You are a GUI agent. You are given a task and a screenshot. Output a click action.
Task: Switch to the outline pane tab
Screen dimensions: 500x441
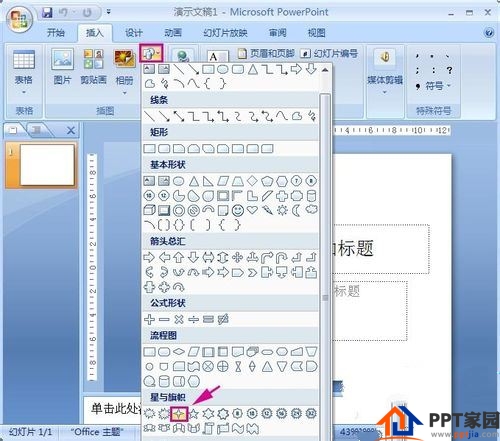coord(37,130)
